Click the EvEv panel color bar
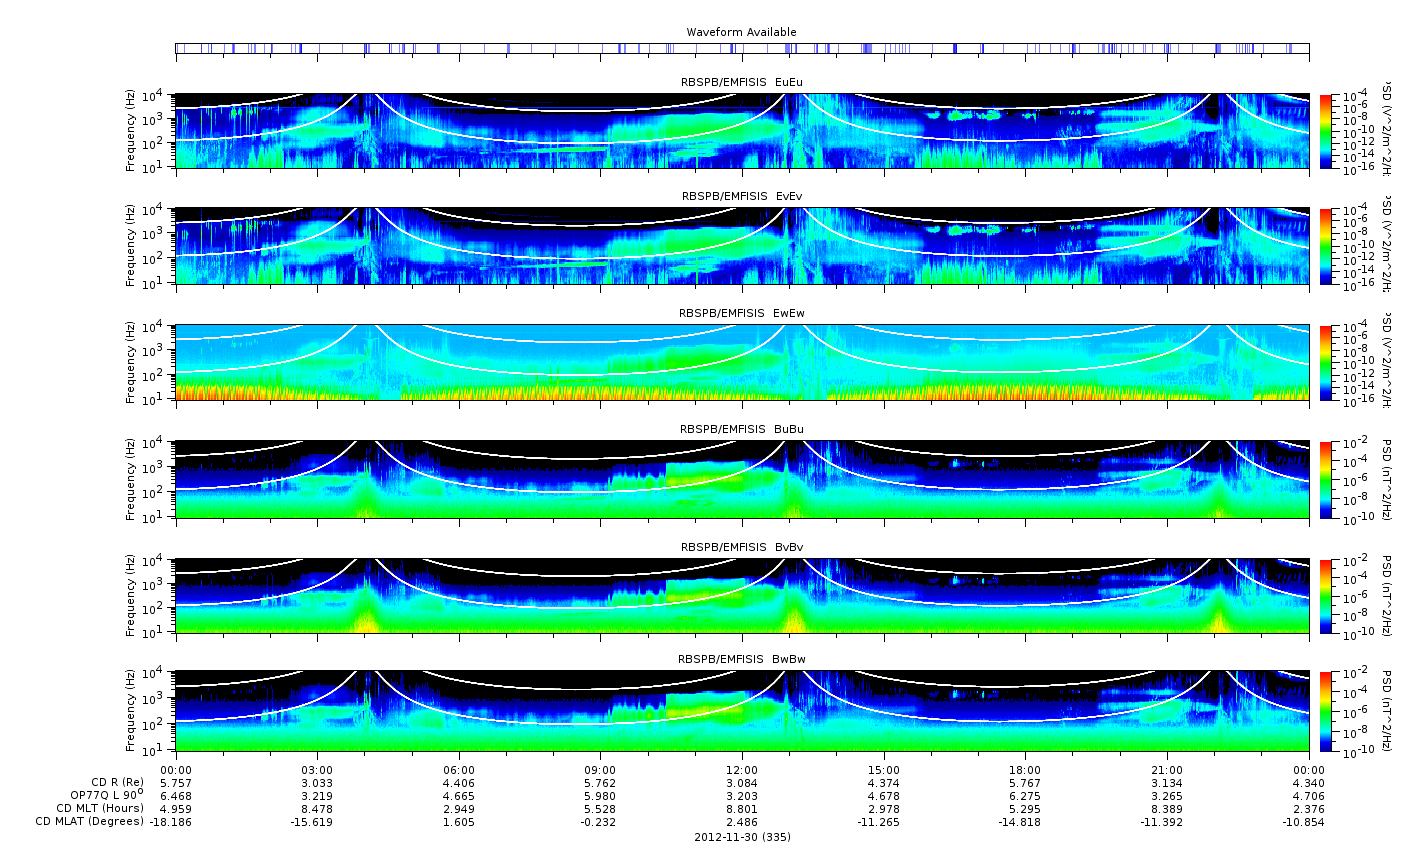Image resolution: width=1408 pixels, height=859 pixels. (1325, 246)
